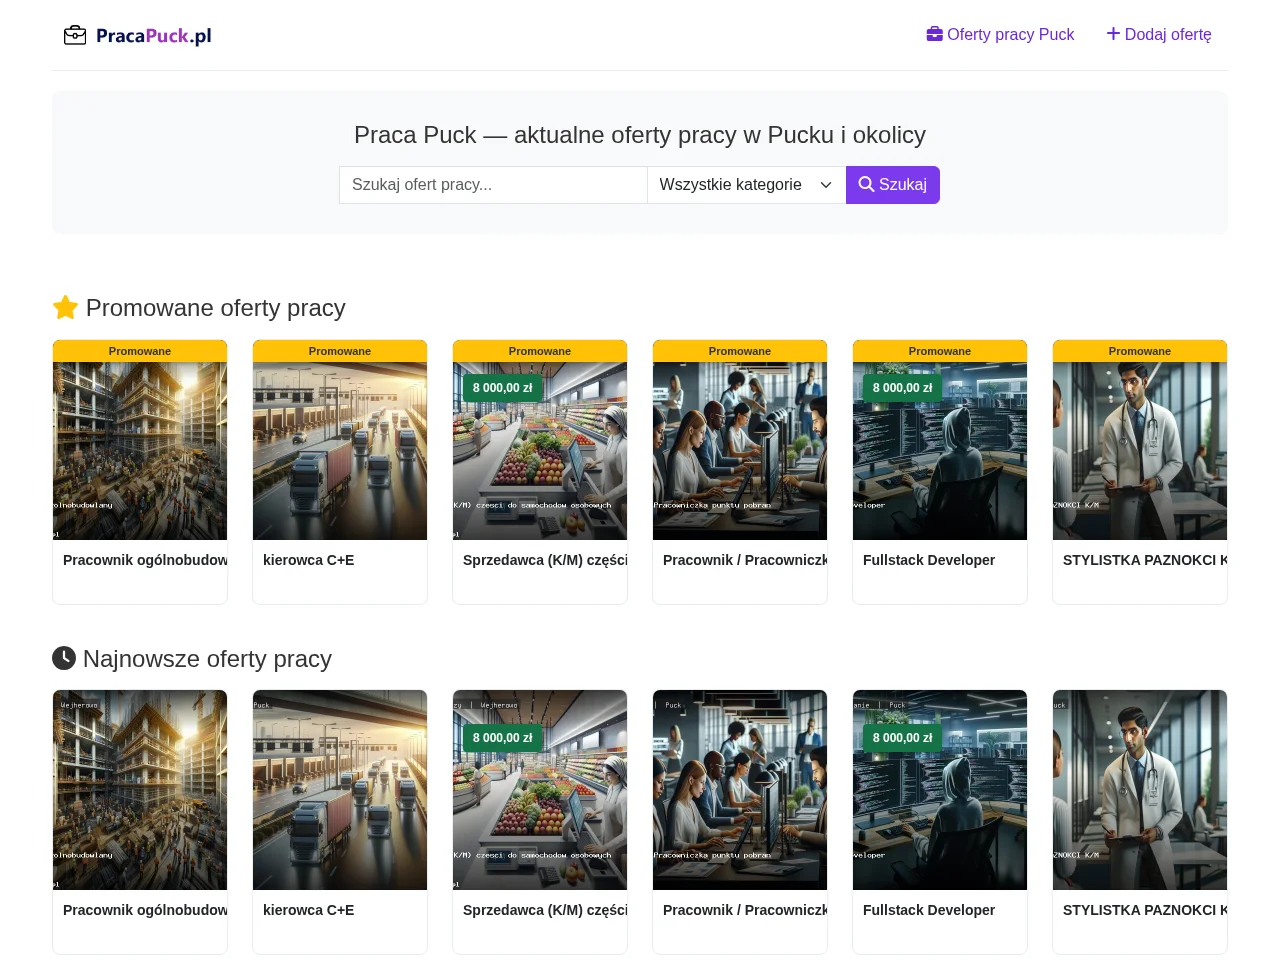This screenshot has width=1280, height=960.
Task: Open newest kierowca C+E trucks image
Action: click(x=340, y=790)
